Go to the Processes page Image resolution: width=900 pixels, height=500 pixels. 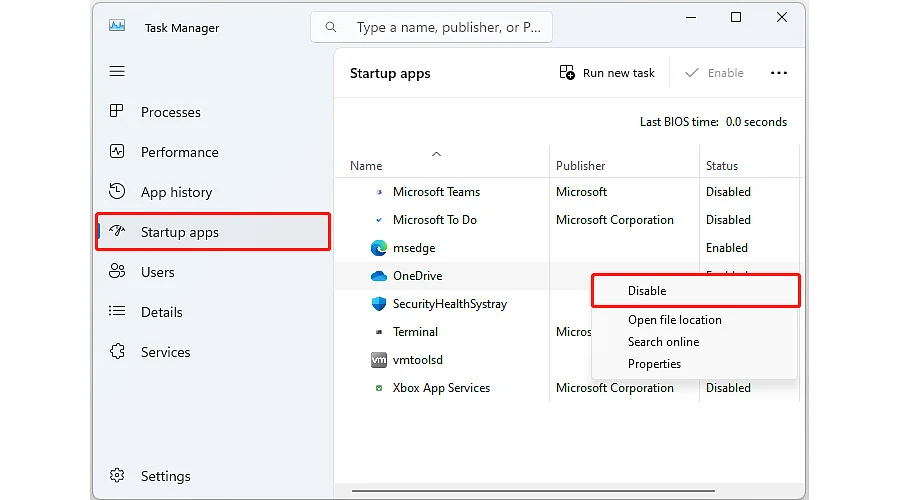click(212, 112)
